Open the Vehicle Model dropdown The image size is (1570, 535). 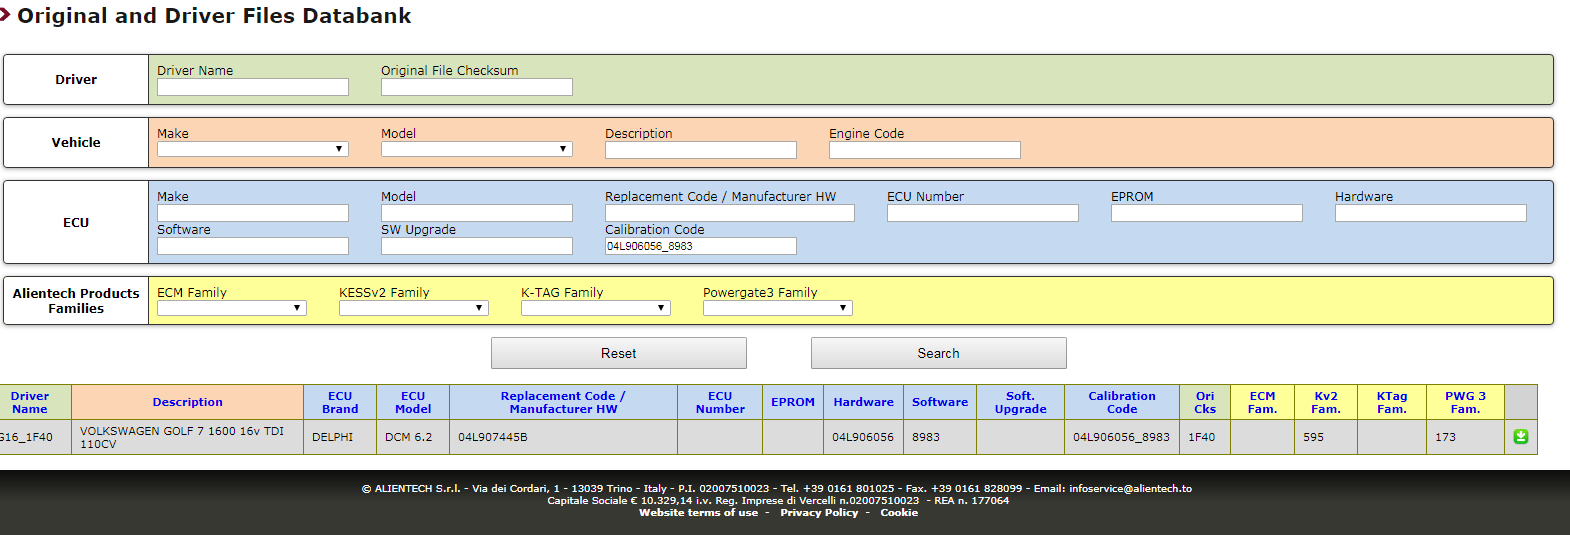point(477,149)
